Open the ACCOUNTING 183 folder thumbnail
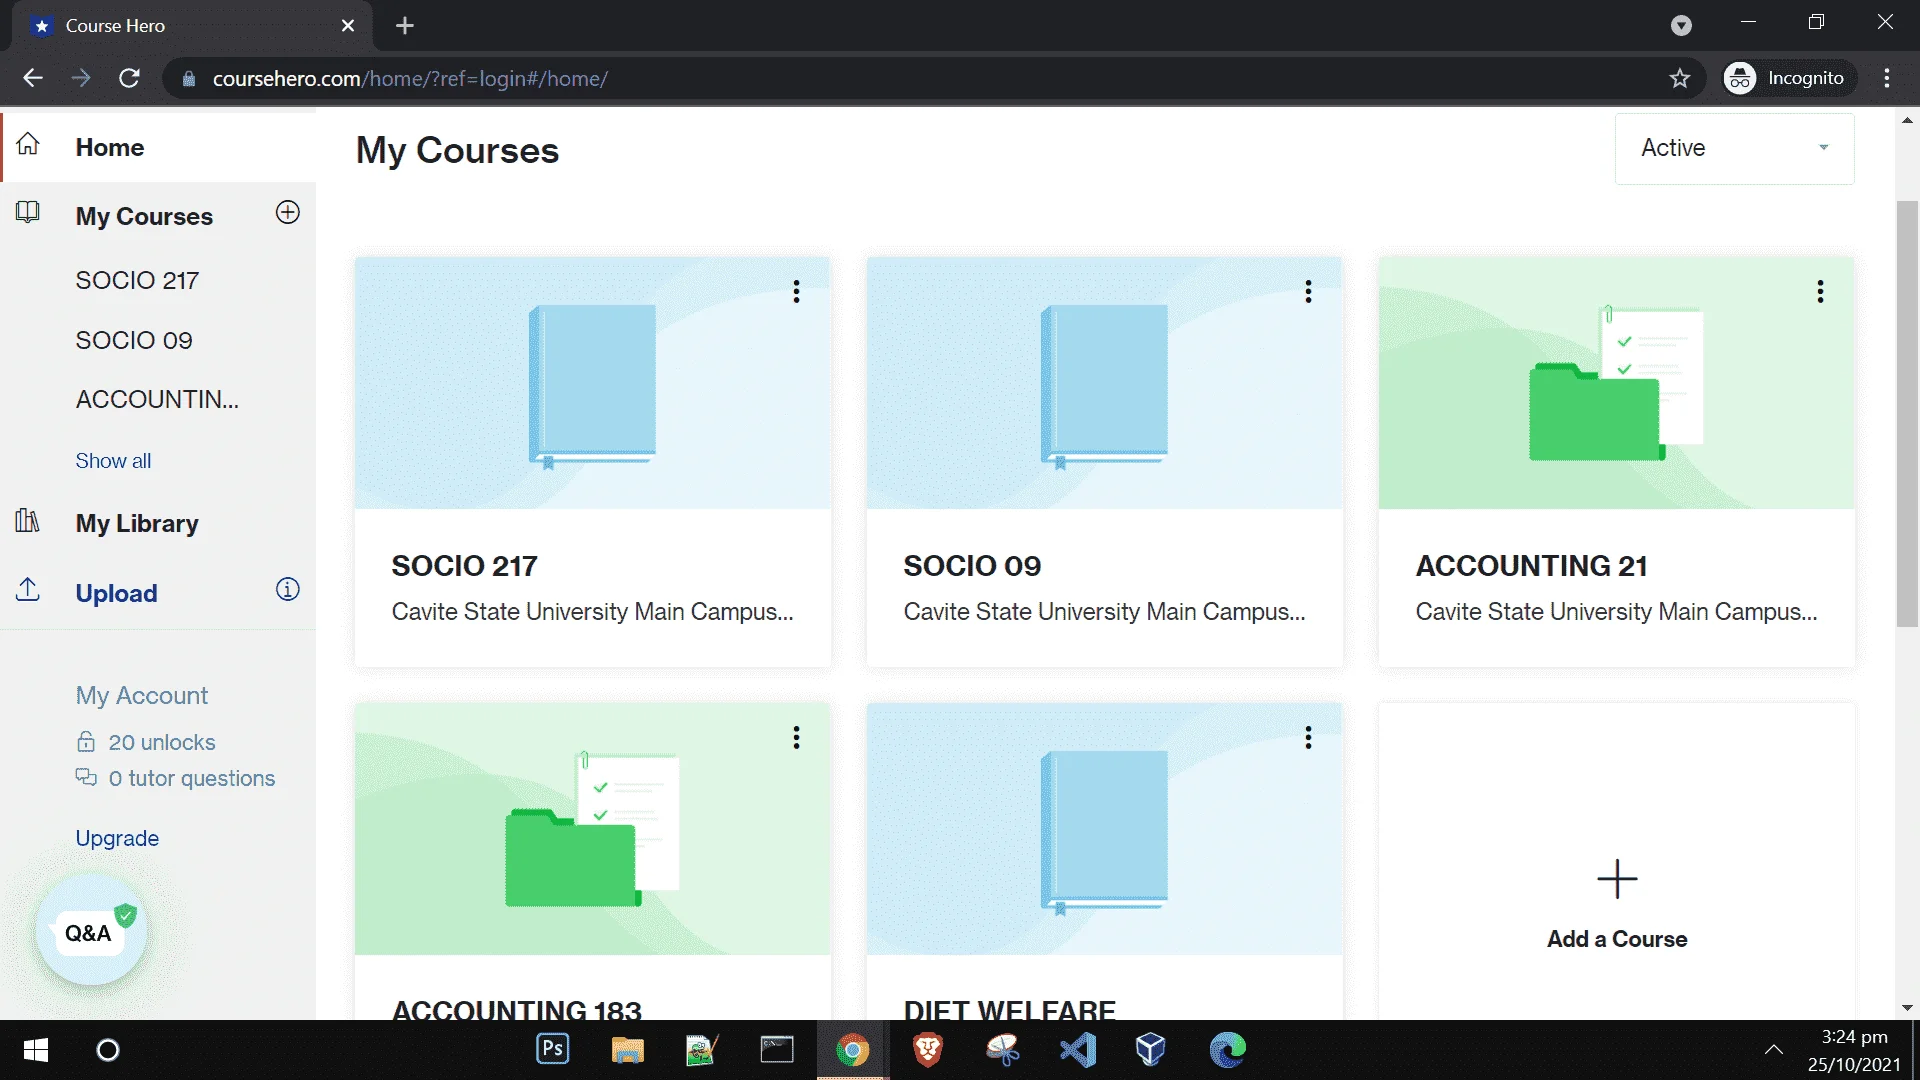The image size is (1920, 1080). (593, 829)
